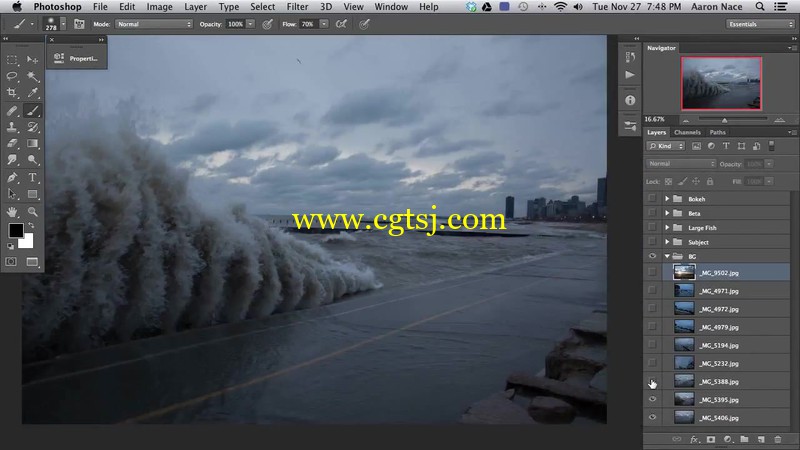Open the Properties panel button

[77, 58]
